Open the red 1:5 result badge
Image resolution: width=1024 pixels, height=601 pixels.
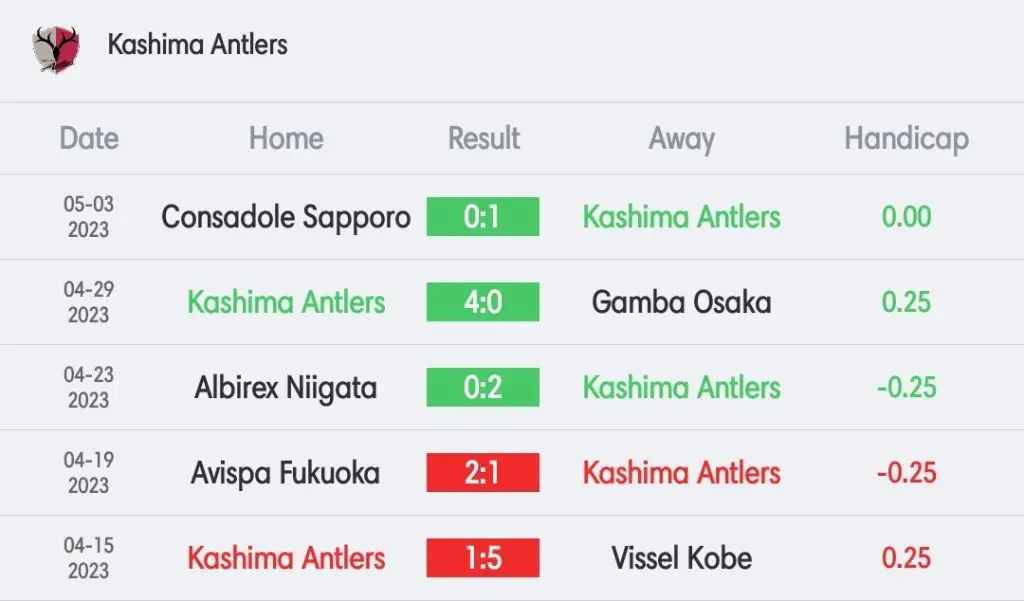click(x=483, y=558)
